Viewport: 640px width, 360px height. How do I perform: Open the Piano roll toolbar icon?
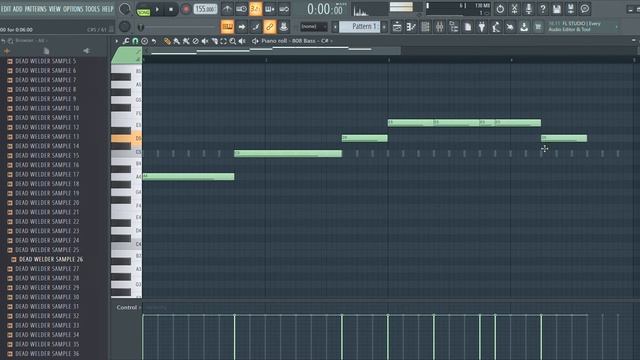(x=411, y=27)
